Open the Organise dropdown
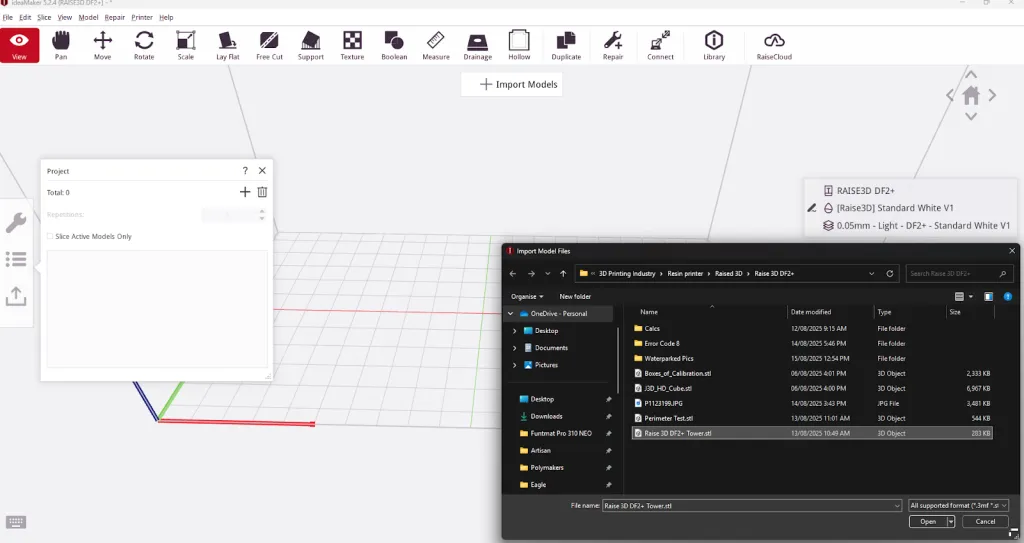Image resolution: width=1024 pixels, height=543 pixels. pyautogui.click(x=527, y=296)
